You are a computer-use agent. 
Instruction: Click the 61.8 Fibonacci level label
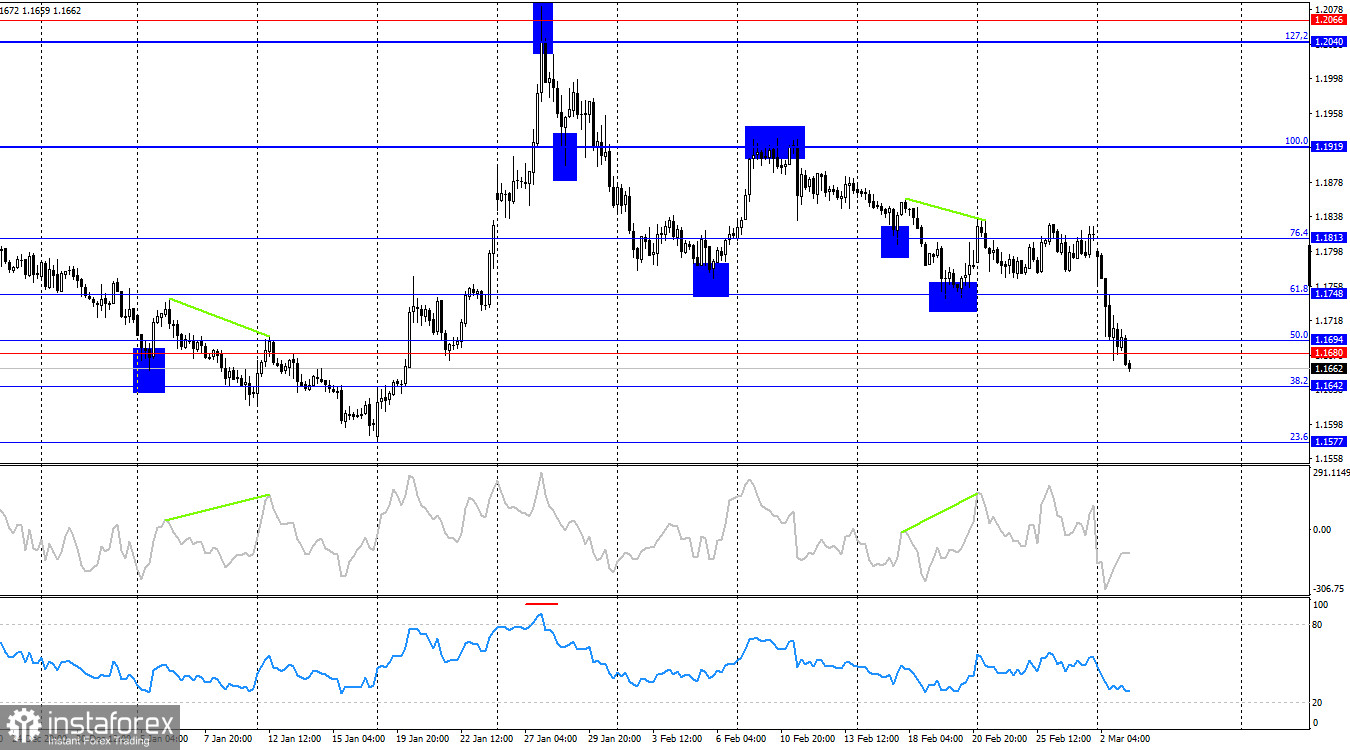coord(1299,288)
